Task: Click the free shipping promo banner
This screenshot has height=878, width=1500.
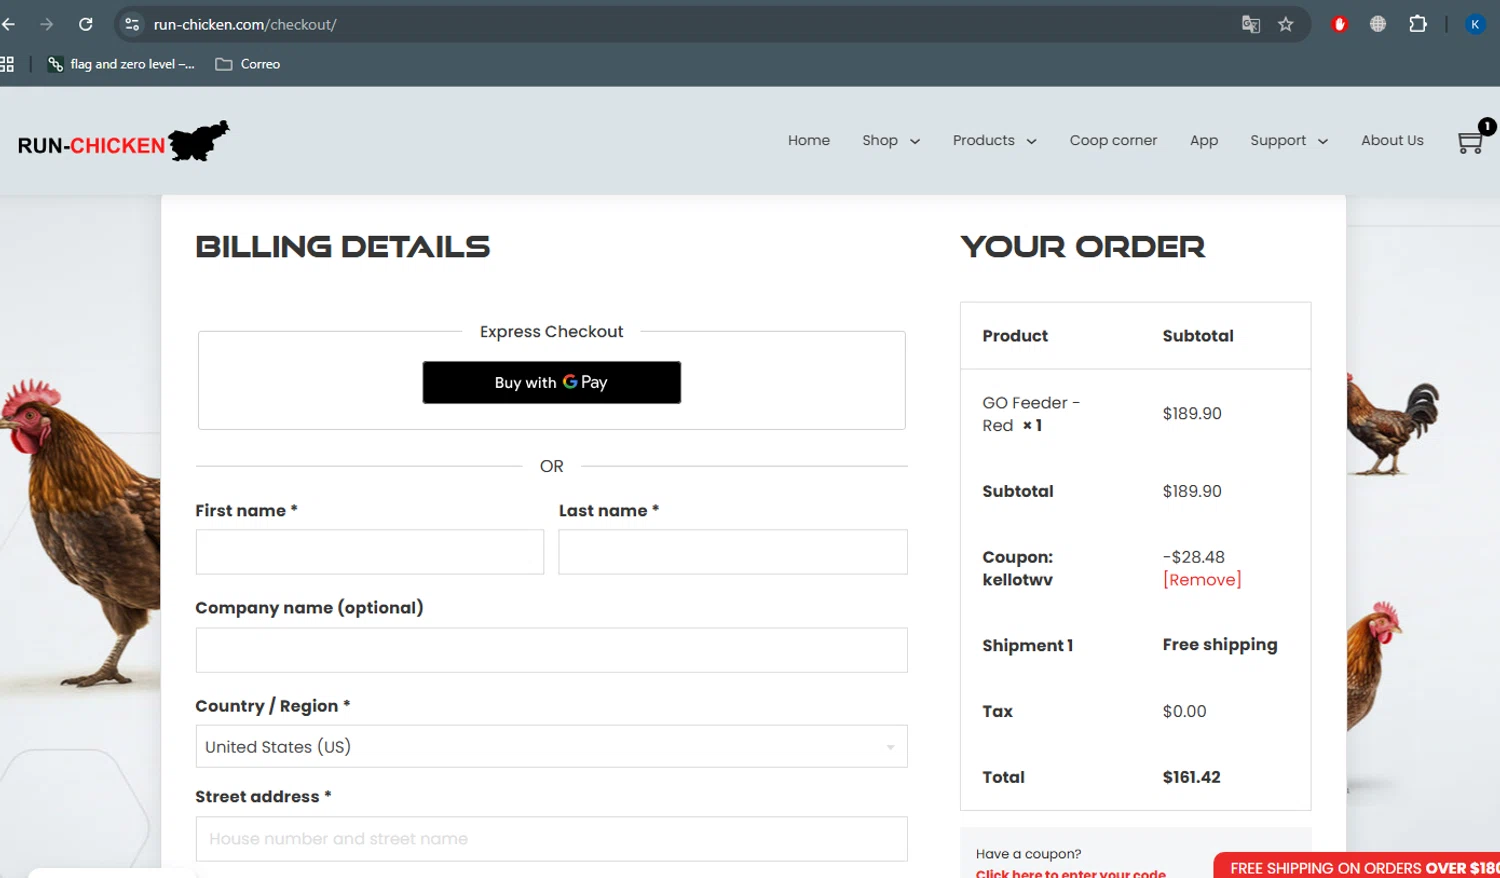Action: (x=1357, y=866)
